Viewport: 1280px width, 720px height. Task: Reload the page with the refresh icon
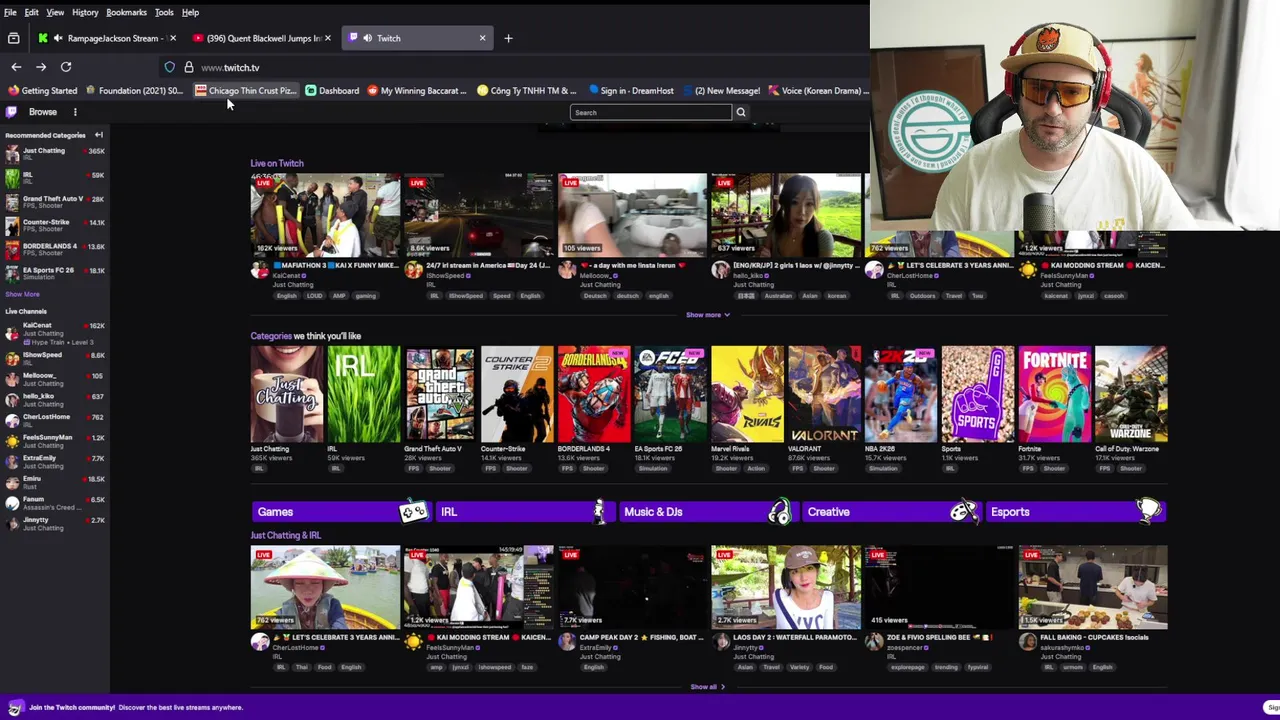click(66, 67)
